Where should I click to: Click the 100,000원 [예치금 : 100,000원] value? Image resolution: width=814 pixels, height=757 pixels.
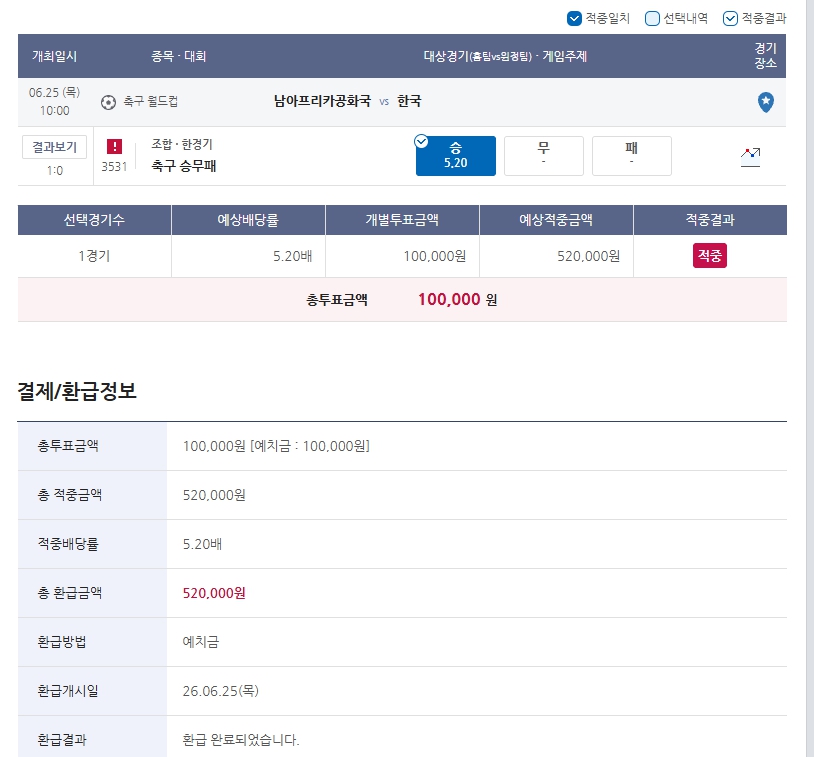(276, 446)
